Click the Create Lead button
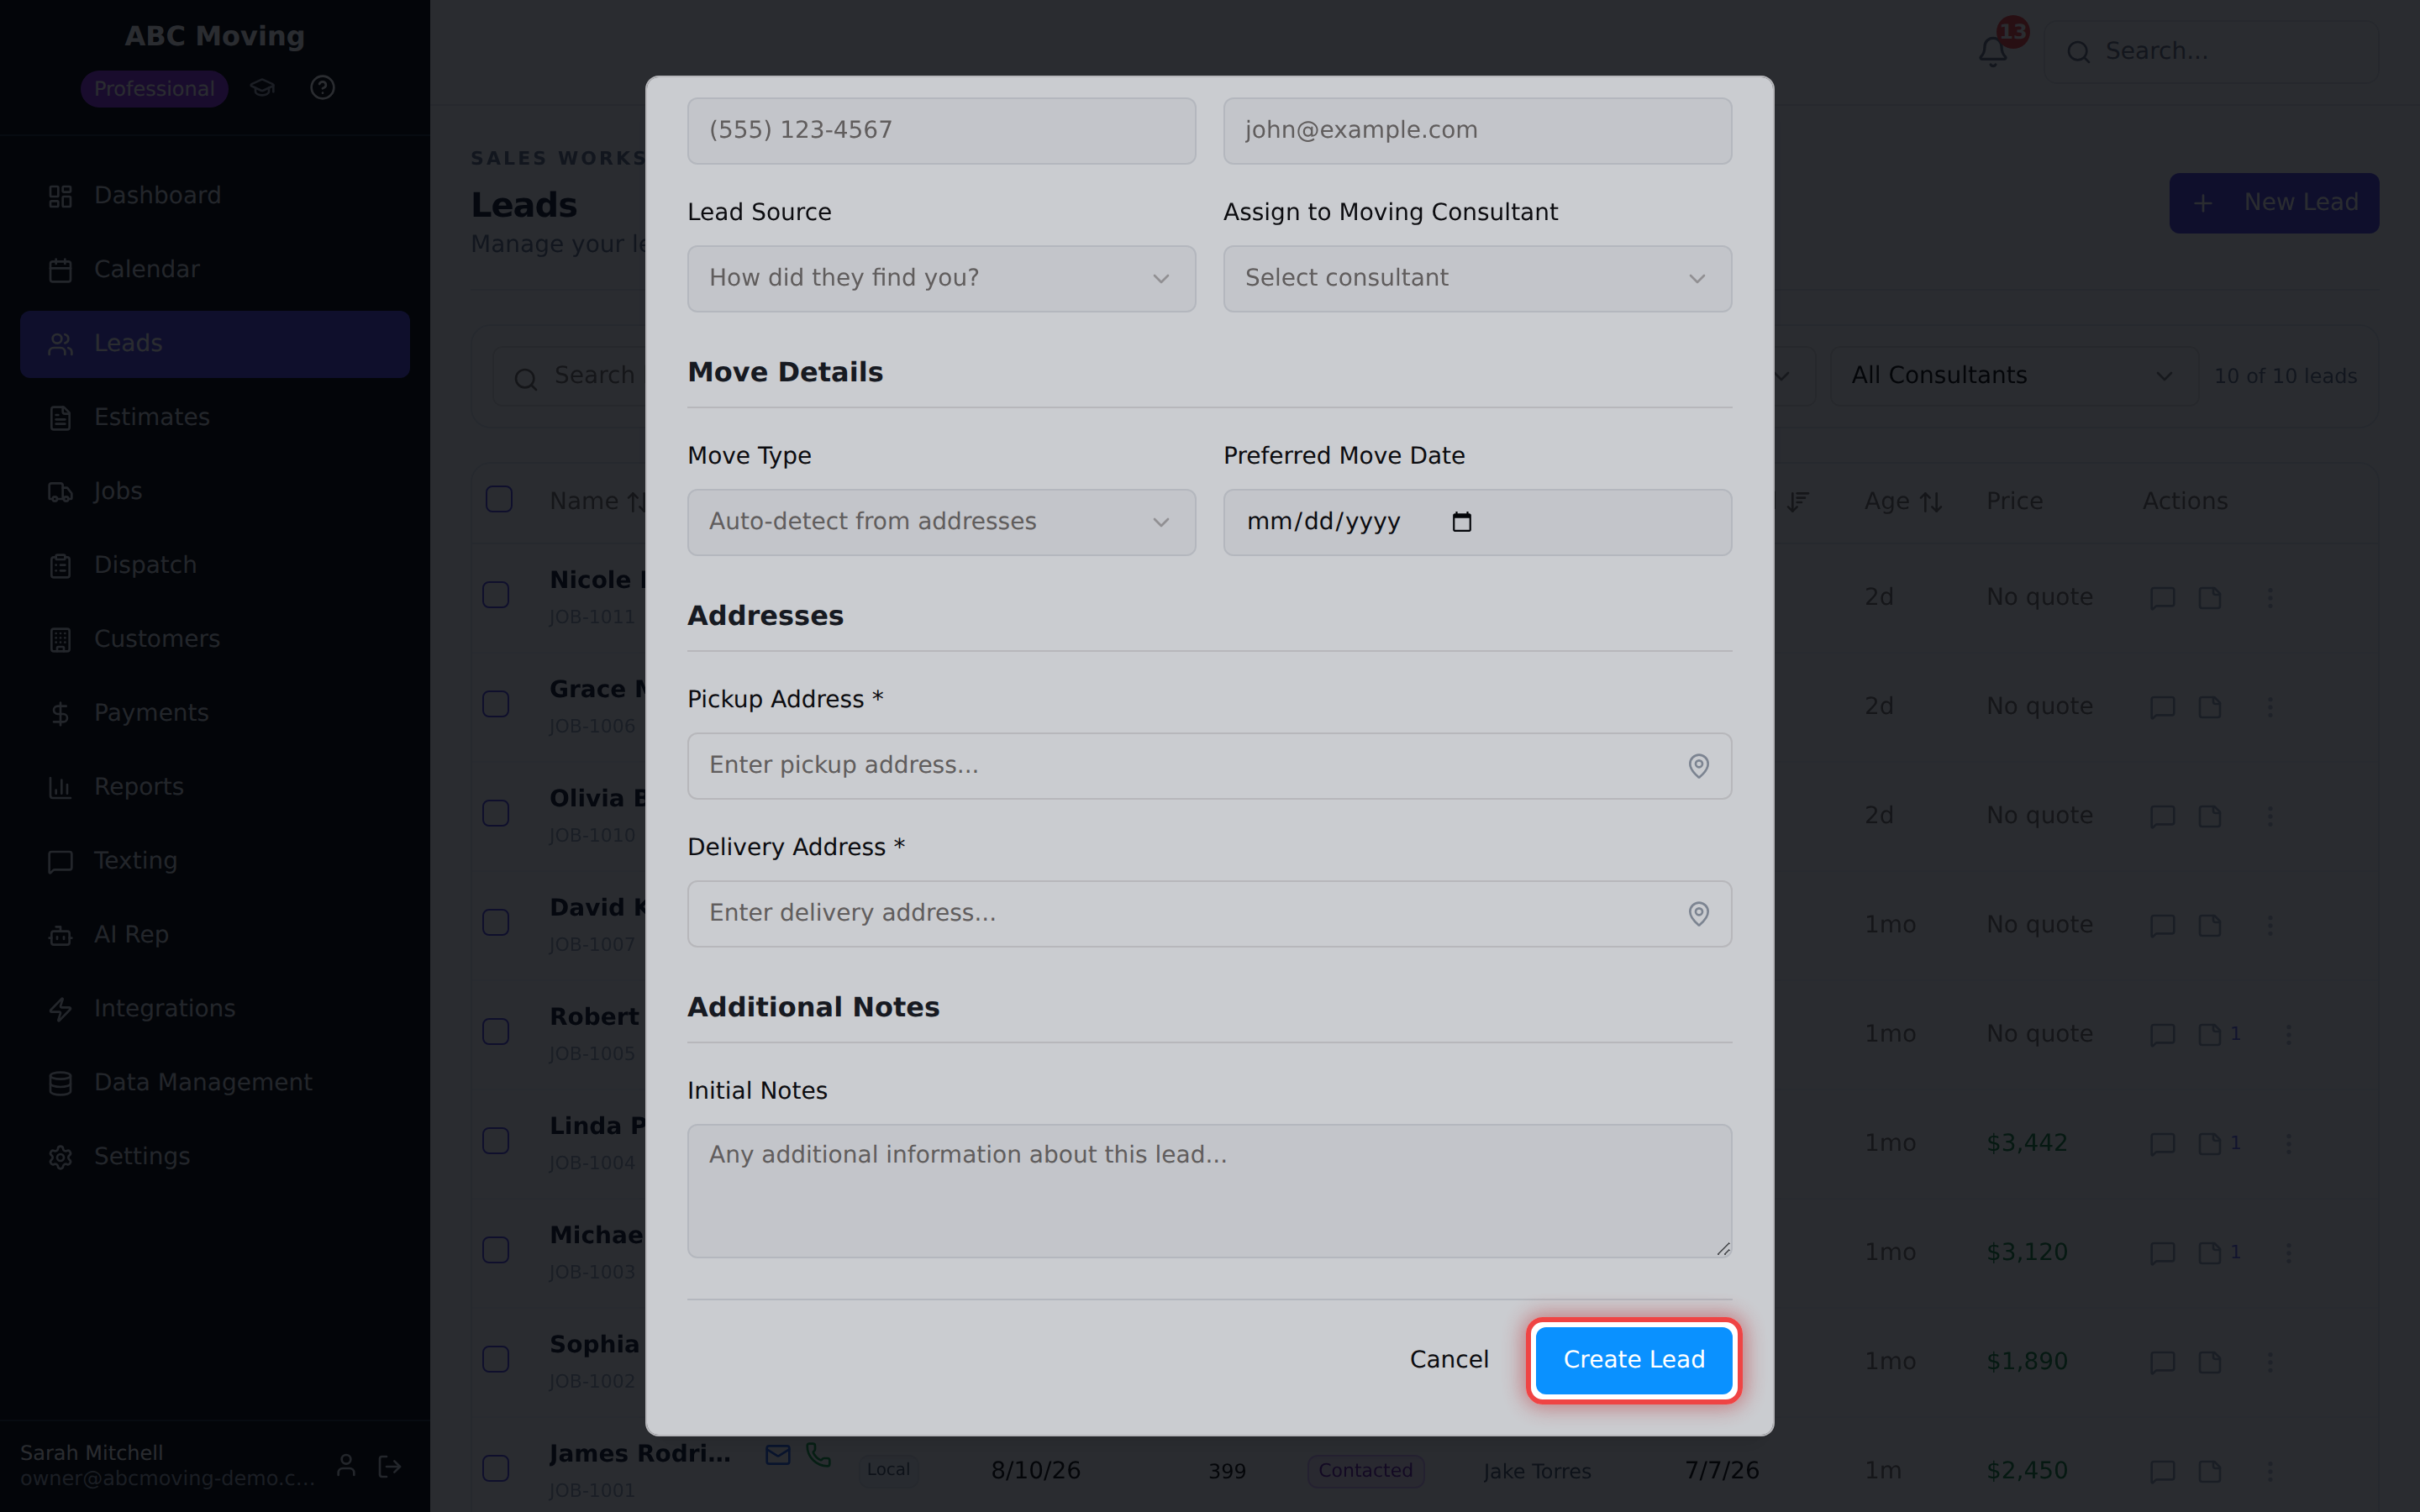 click(1633, 1360)
